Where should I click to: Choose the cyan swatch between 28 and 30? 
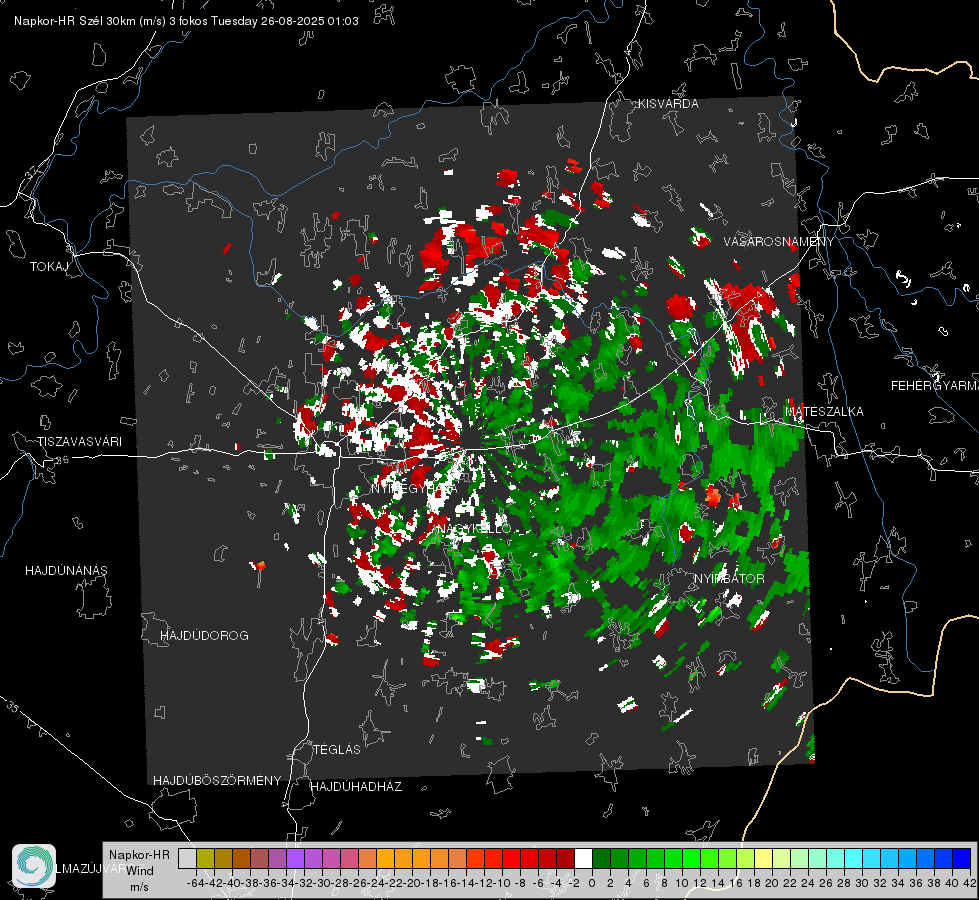pos(853,858)
